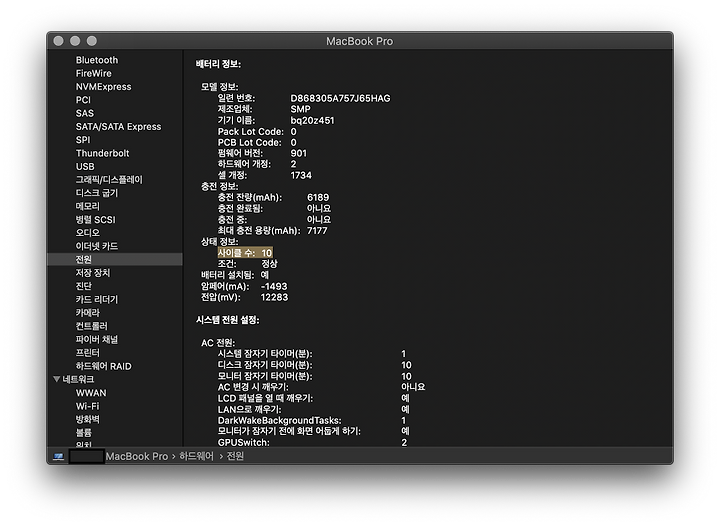Screen dimensions: 720x526
Task: Select 카드 리더기 in the sidebar
Action: click(x=96, y=299)
